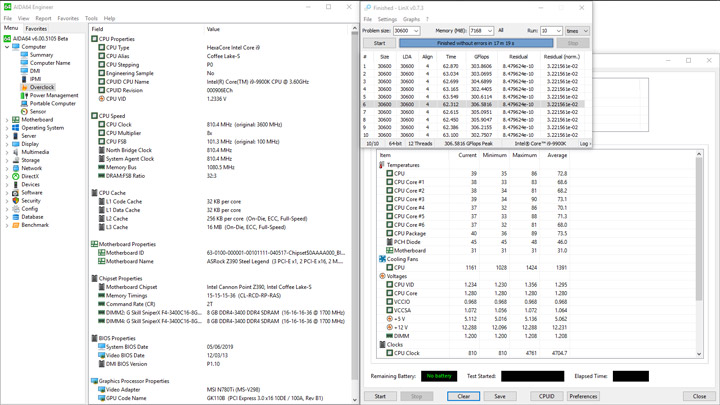
Task: Click the Server icon in the tree
Action: point(16,136)
